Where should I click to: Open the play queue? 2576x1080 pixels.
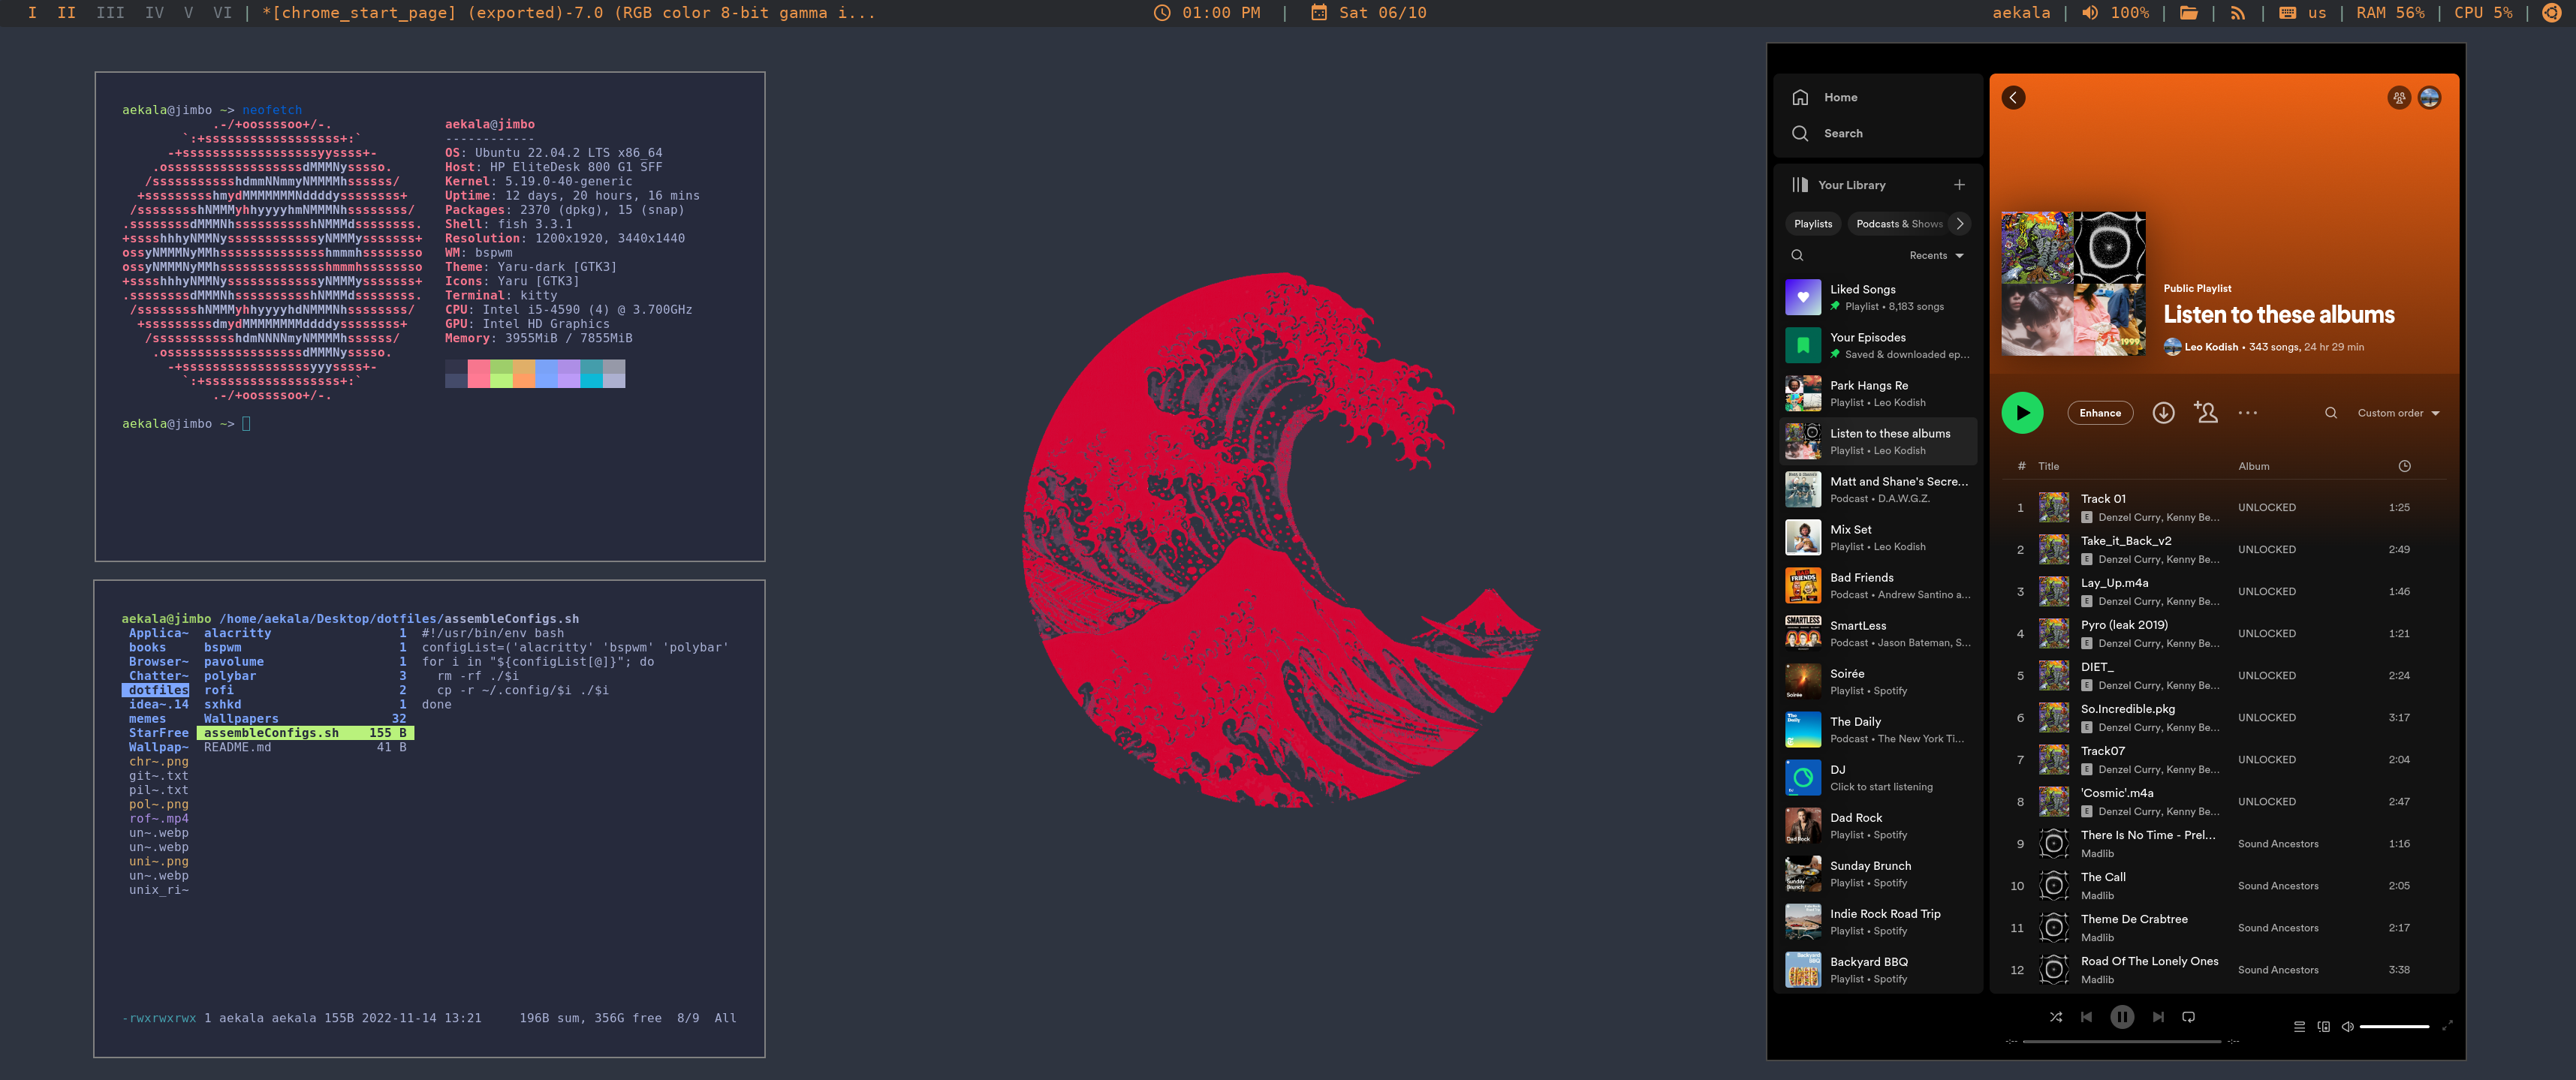tap(2299, 1026)
